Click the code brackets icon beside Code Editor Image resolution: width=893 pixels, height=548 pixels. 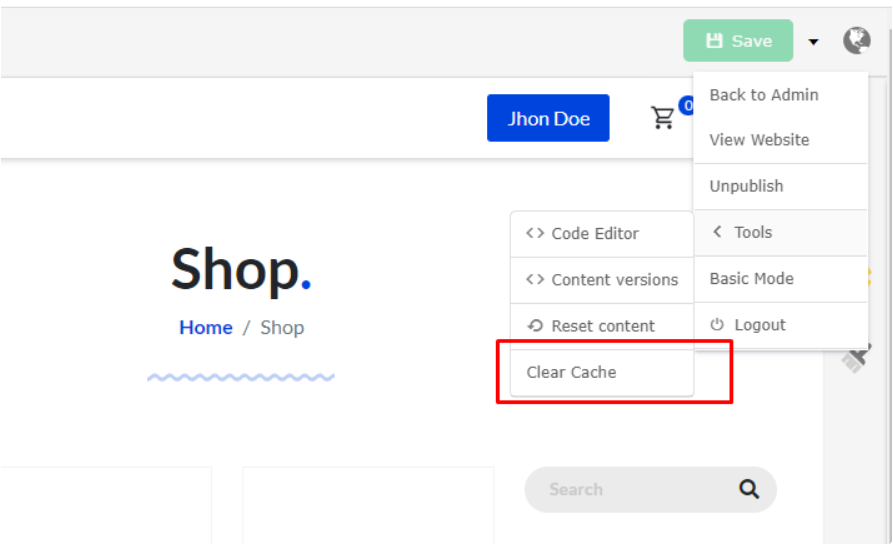[535, 233]
